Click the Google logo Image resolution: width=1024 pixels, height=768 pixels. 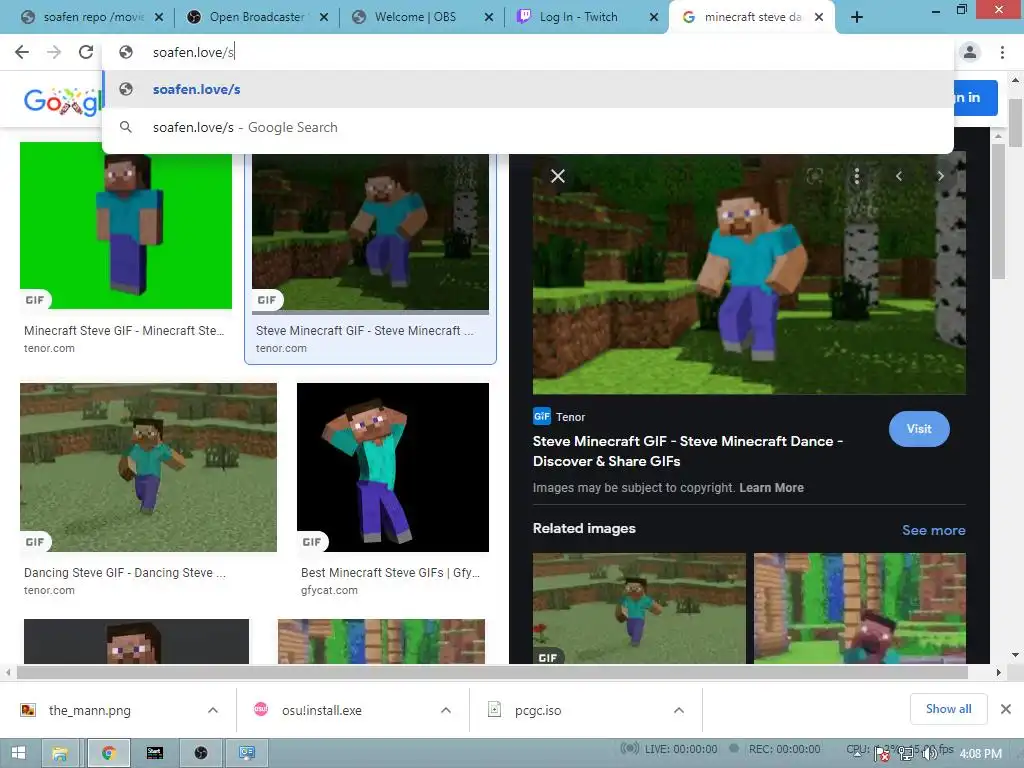[63, 101]
